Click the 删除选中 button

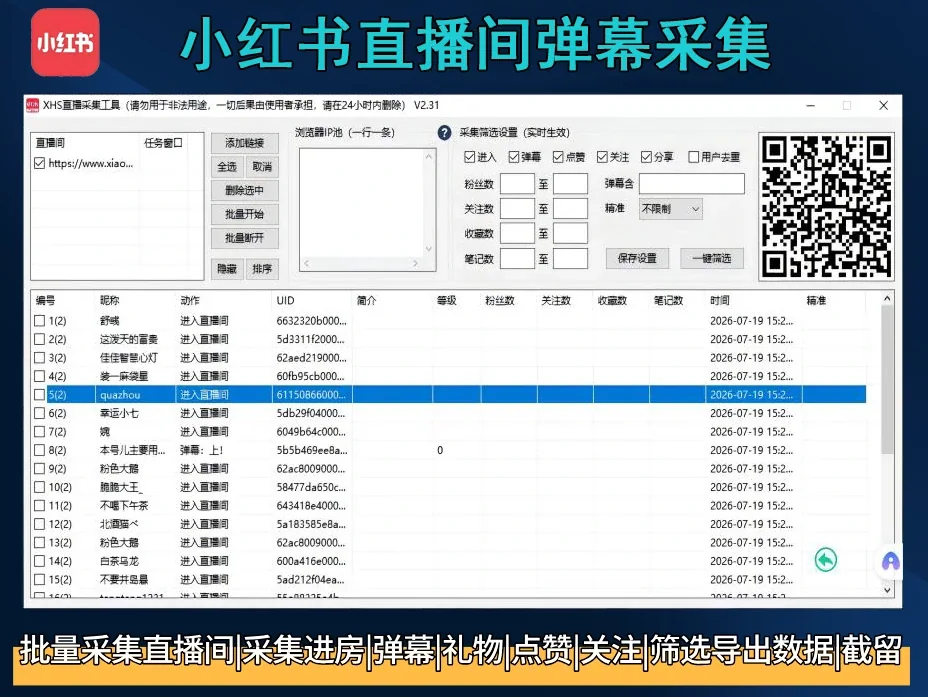(244, 191)
